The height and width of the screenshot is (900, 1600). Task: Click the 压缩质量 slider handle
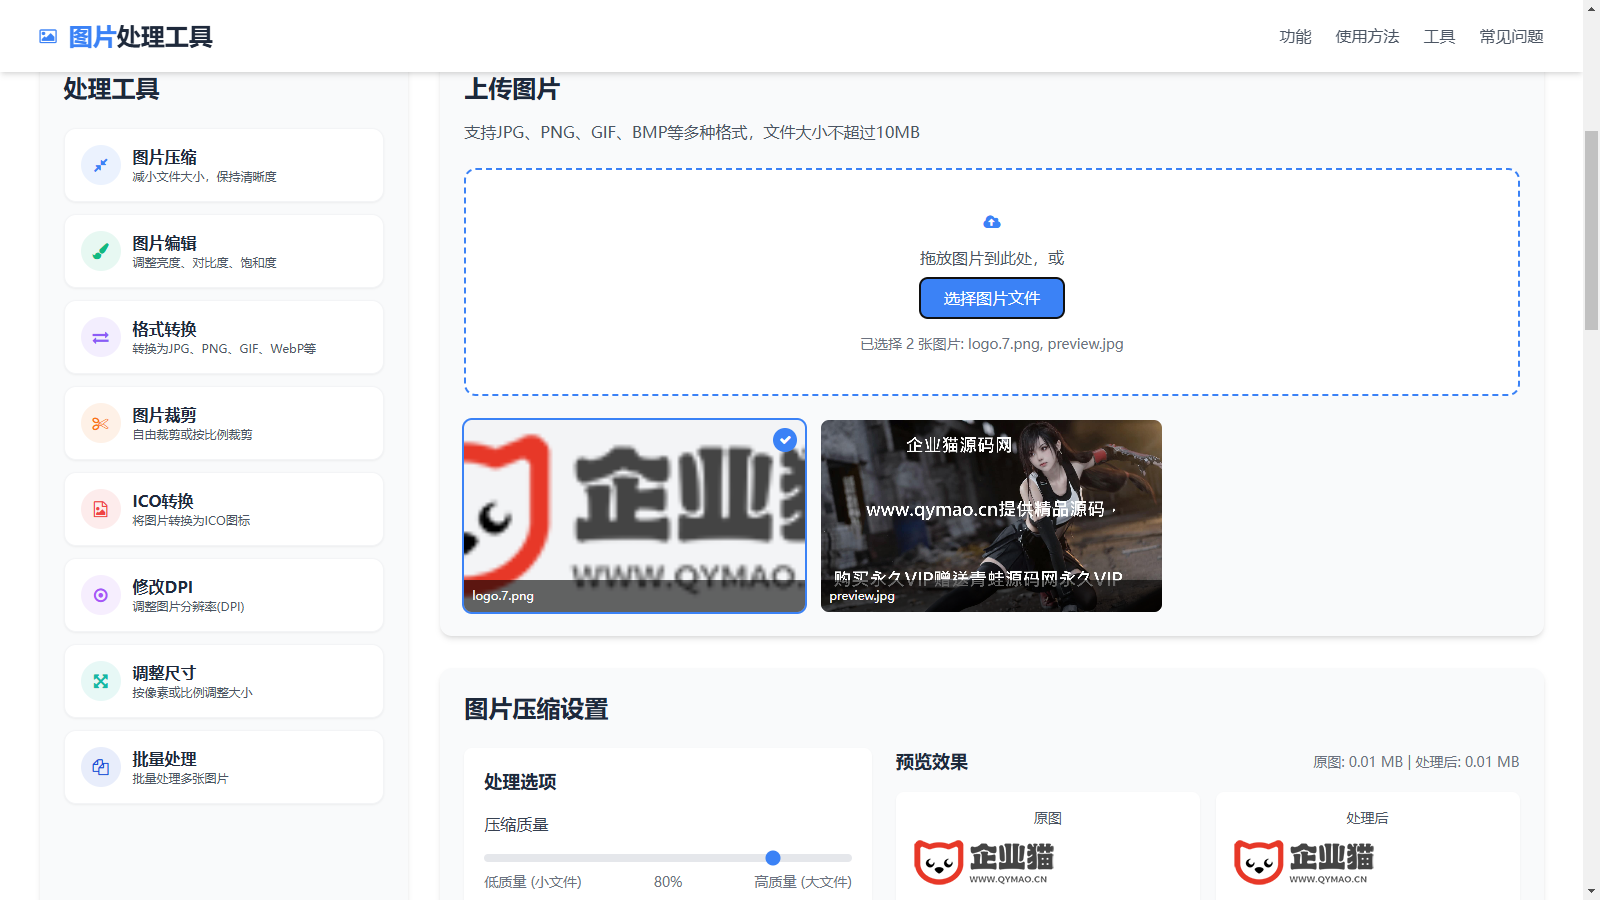click(773, 858)
